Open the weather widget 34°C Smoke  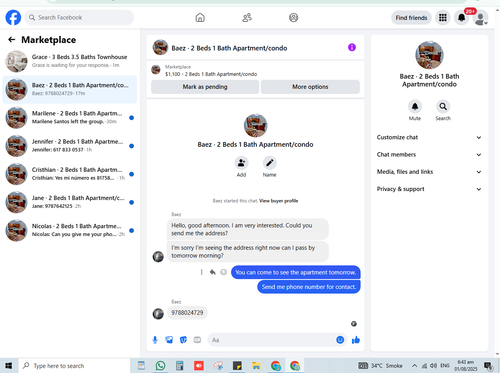point(380,366)
